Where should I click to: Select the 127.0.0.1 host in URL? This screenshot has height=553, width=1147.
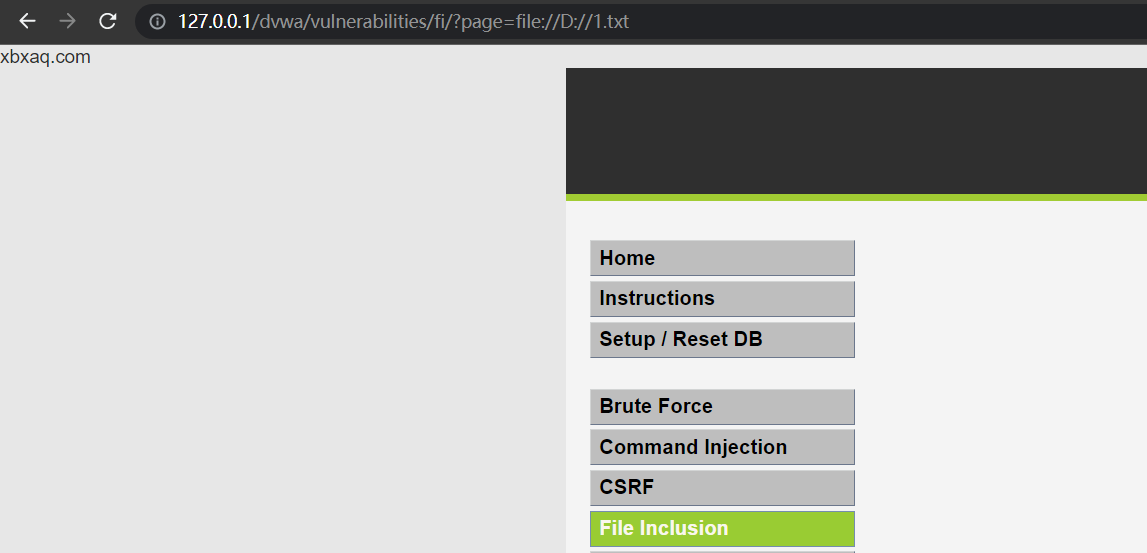tap(214, 22)
